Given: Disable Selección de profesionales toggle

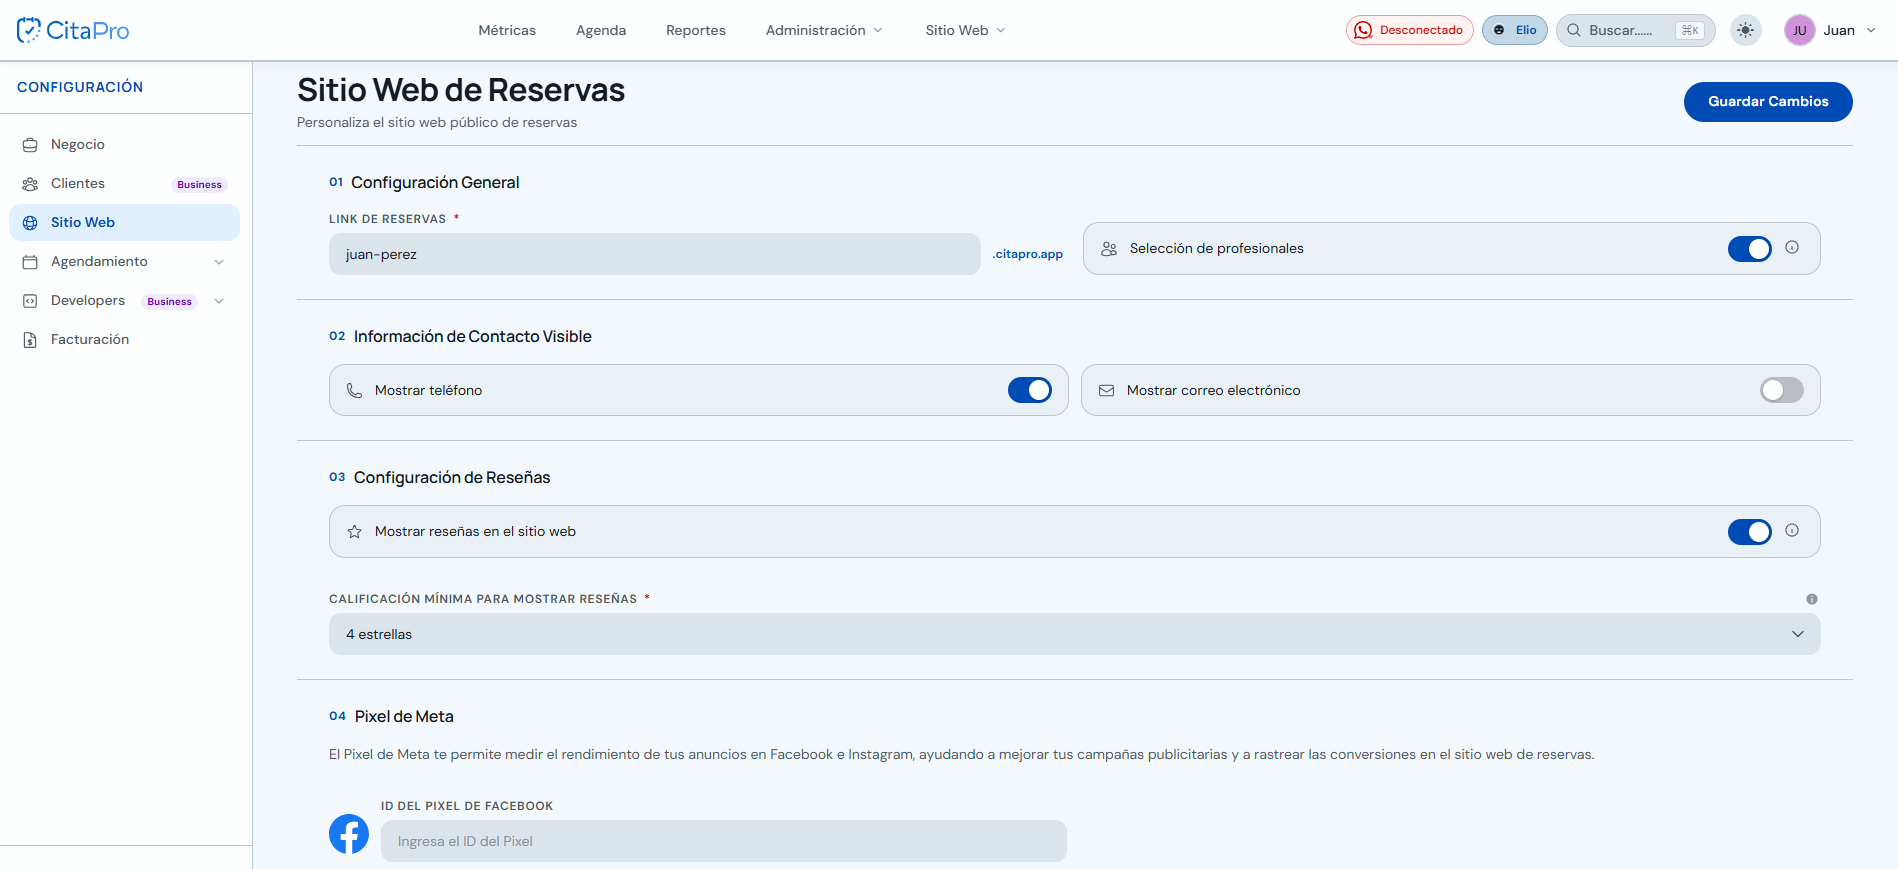Looking at the screenshot, I should pyautogui.click(x=1749, y=249).
